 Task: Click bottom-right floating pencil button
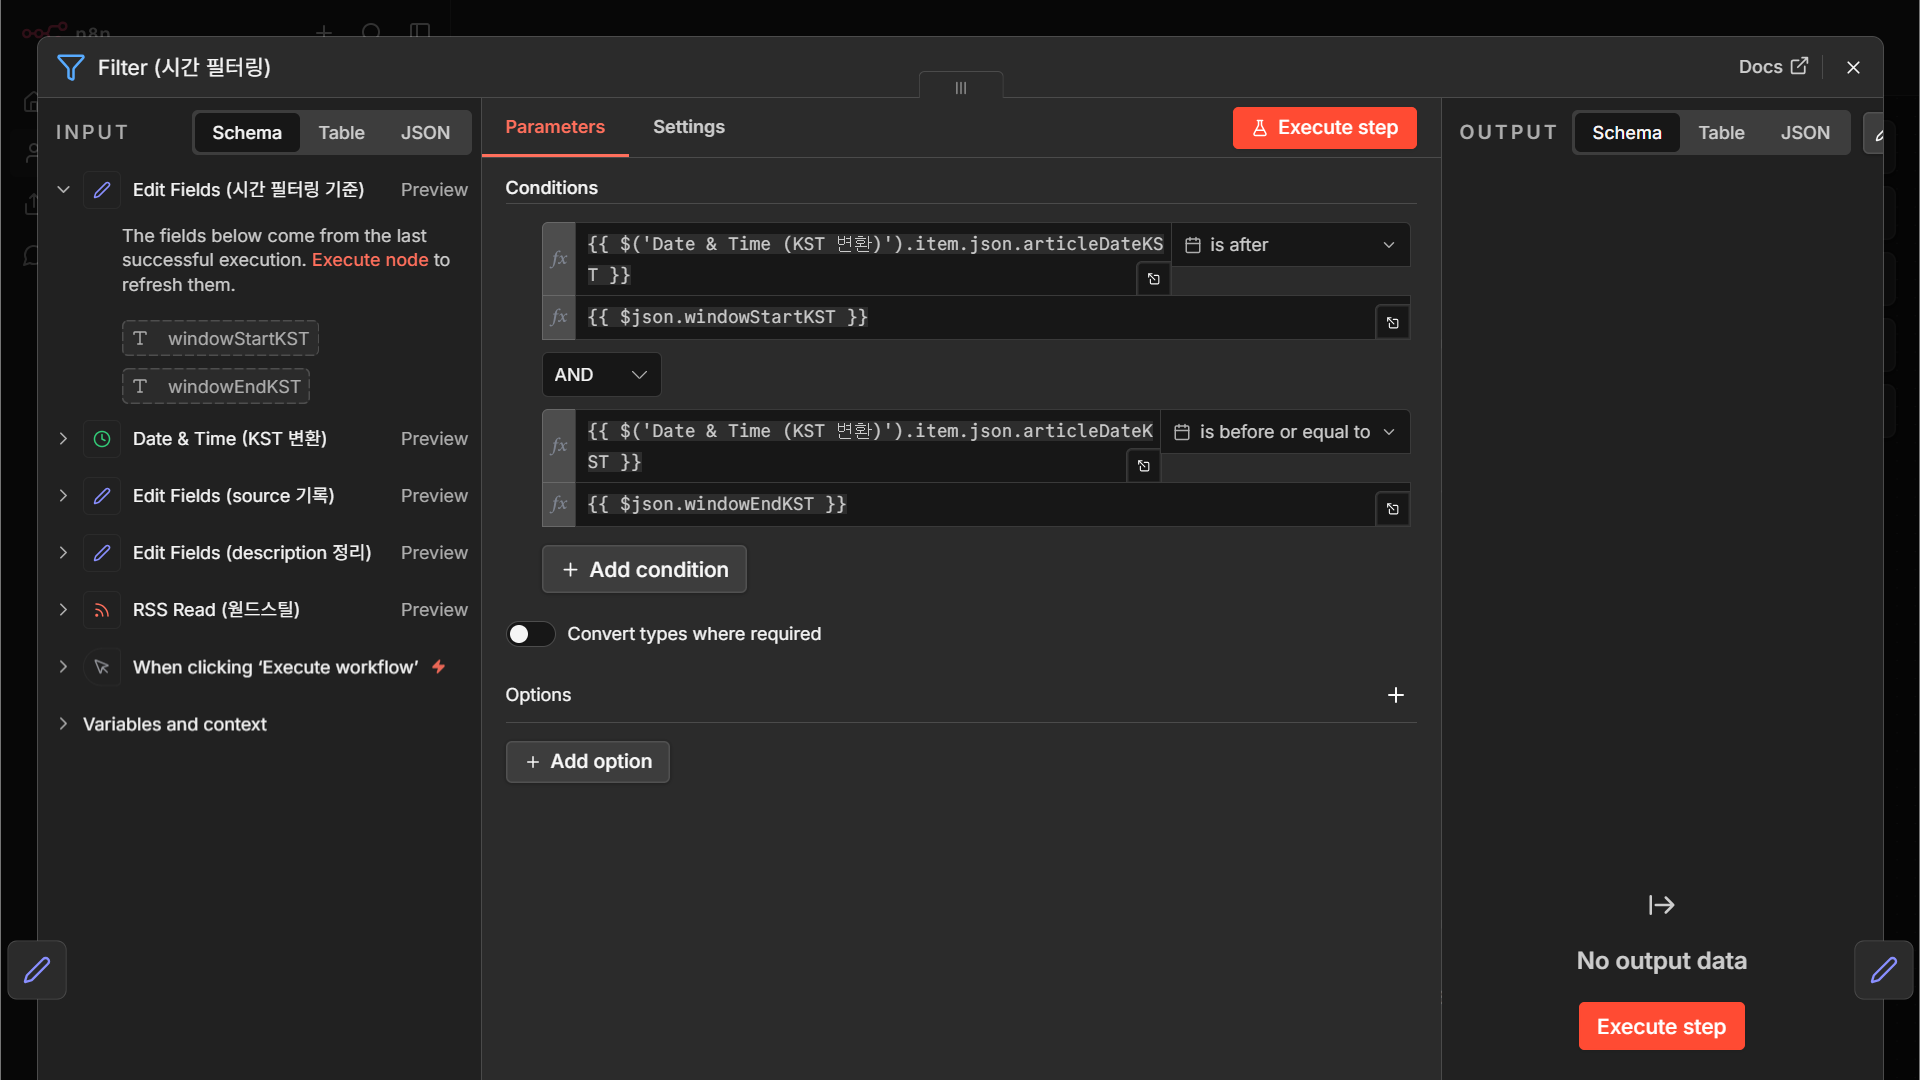[1884, 970]
